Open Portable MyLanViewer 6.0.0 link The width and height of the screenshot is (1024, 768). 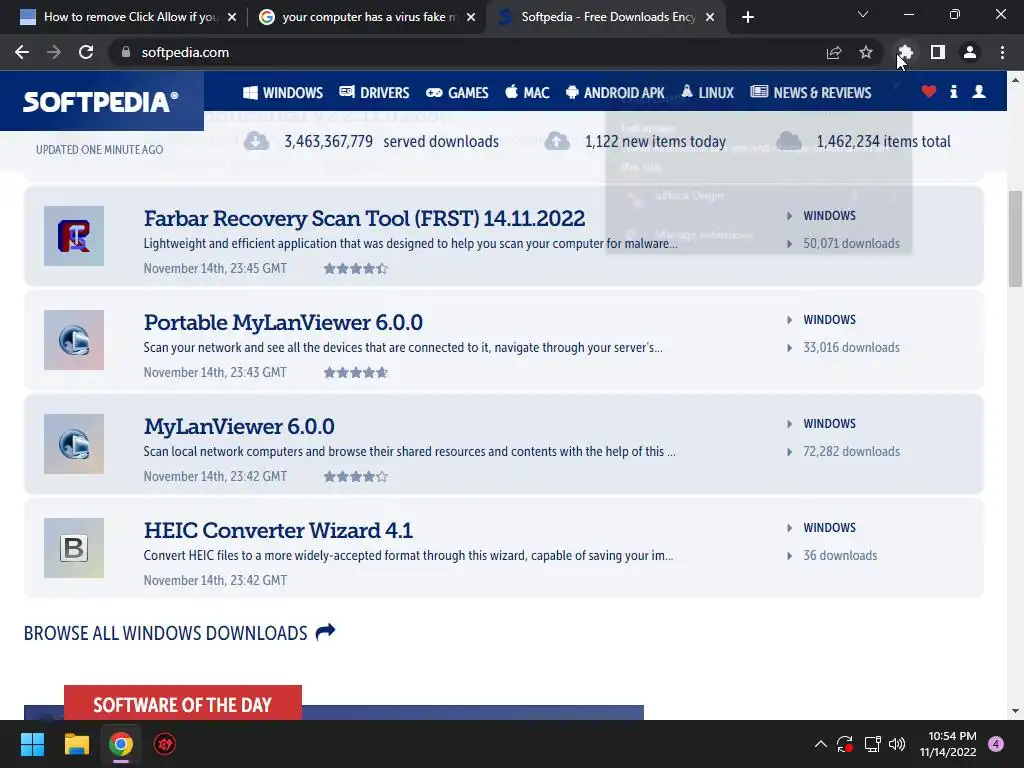tap(283, 322)
